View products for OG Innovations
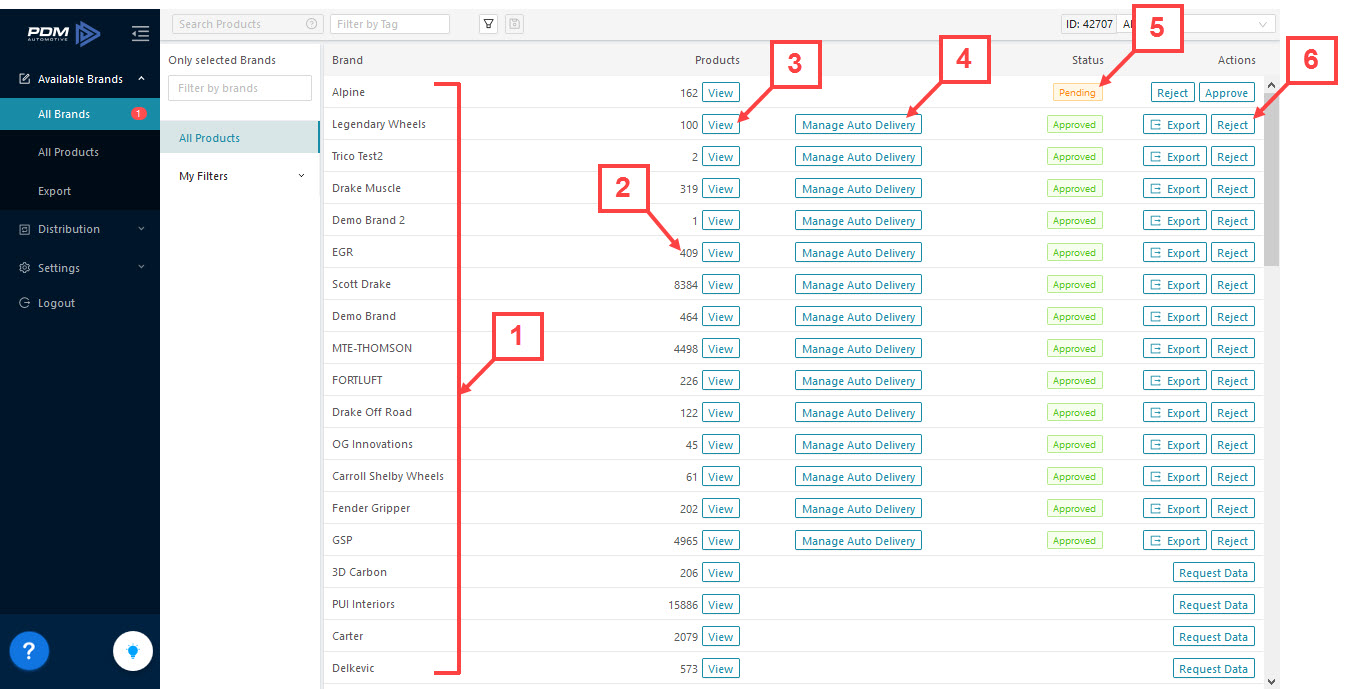The height and width of the screenshot is (689, 1347). point(720,445)
